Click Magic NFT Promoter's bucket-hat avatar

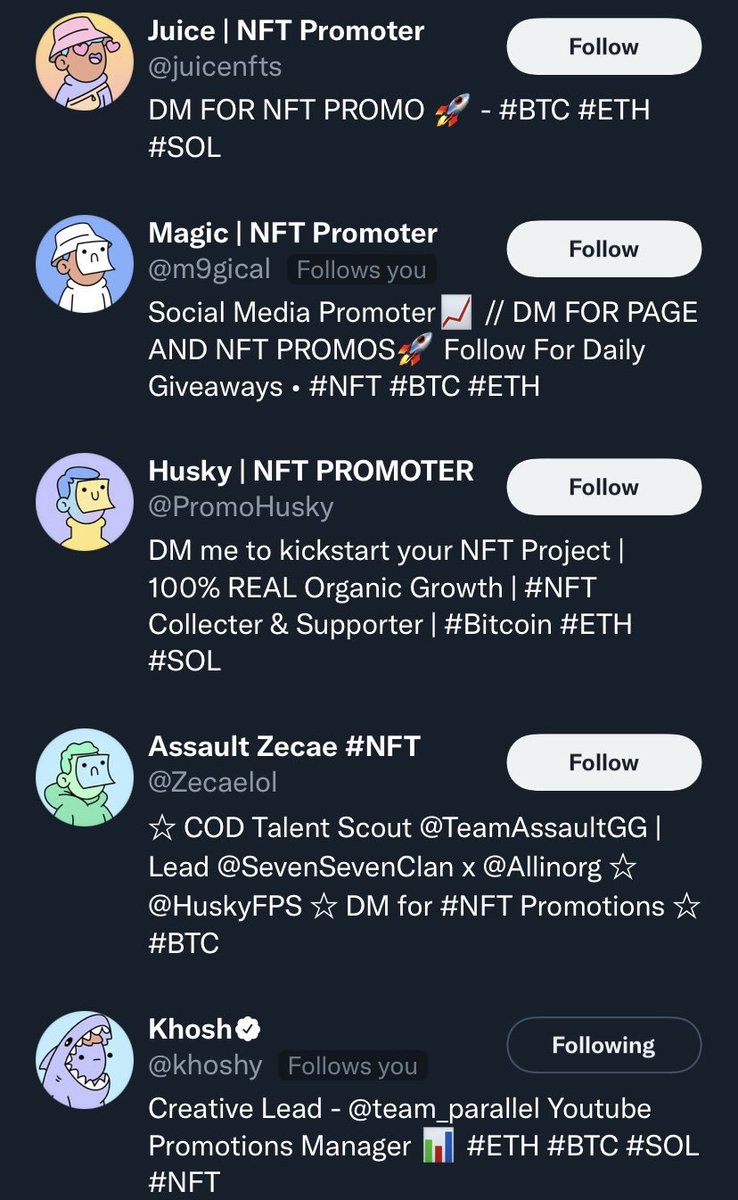(x=84, y=264)
